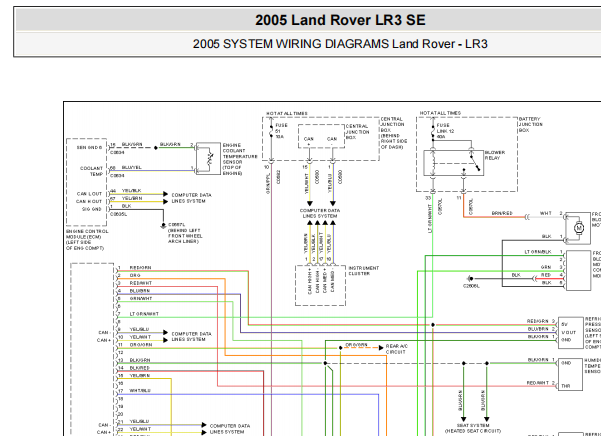Click the 'YEL/BRN' wire label at pin 15
Viewport: 601px width, 436px height.
click(x=140, y=375)
